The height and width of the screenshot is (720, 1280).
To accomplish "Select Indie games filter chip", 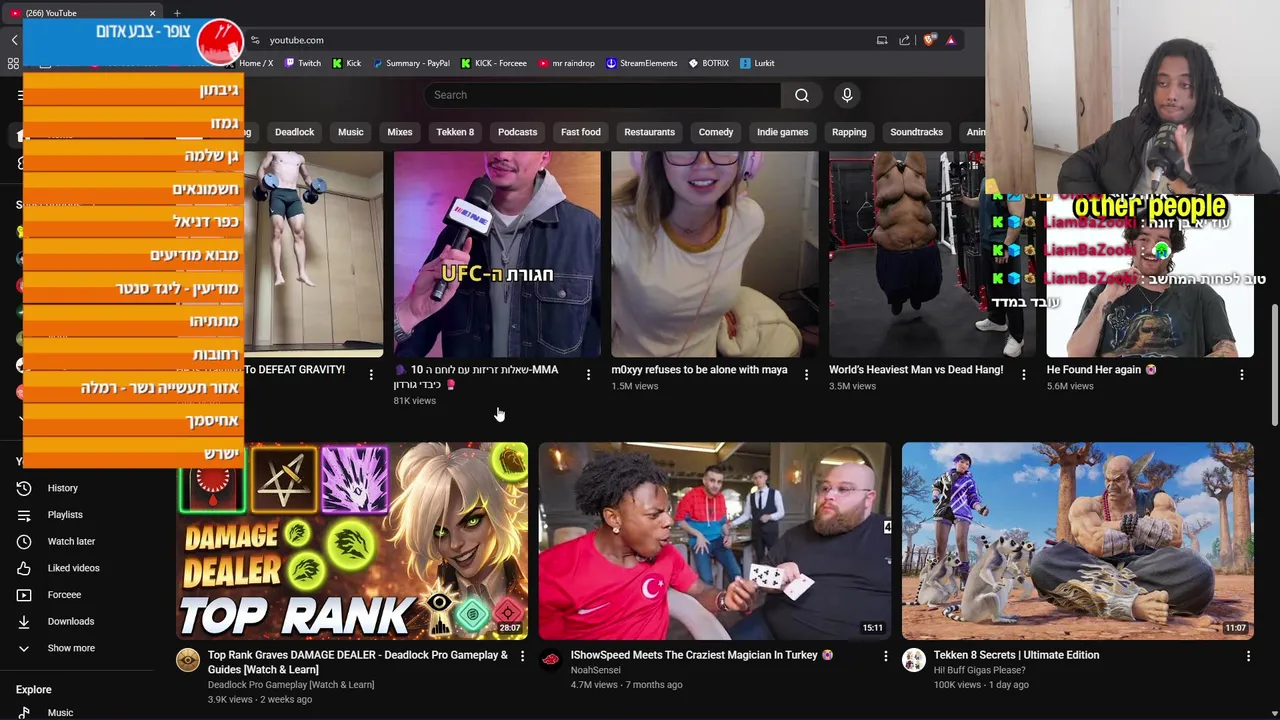I will point(782,132).
